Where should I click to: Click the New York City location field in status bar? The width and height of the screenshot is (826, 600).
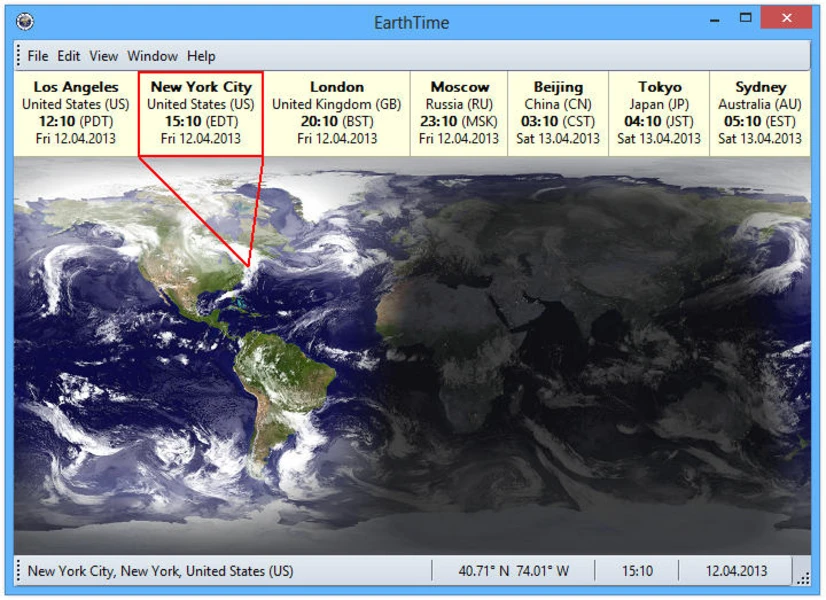click(x=160, y=571)
